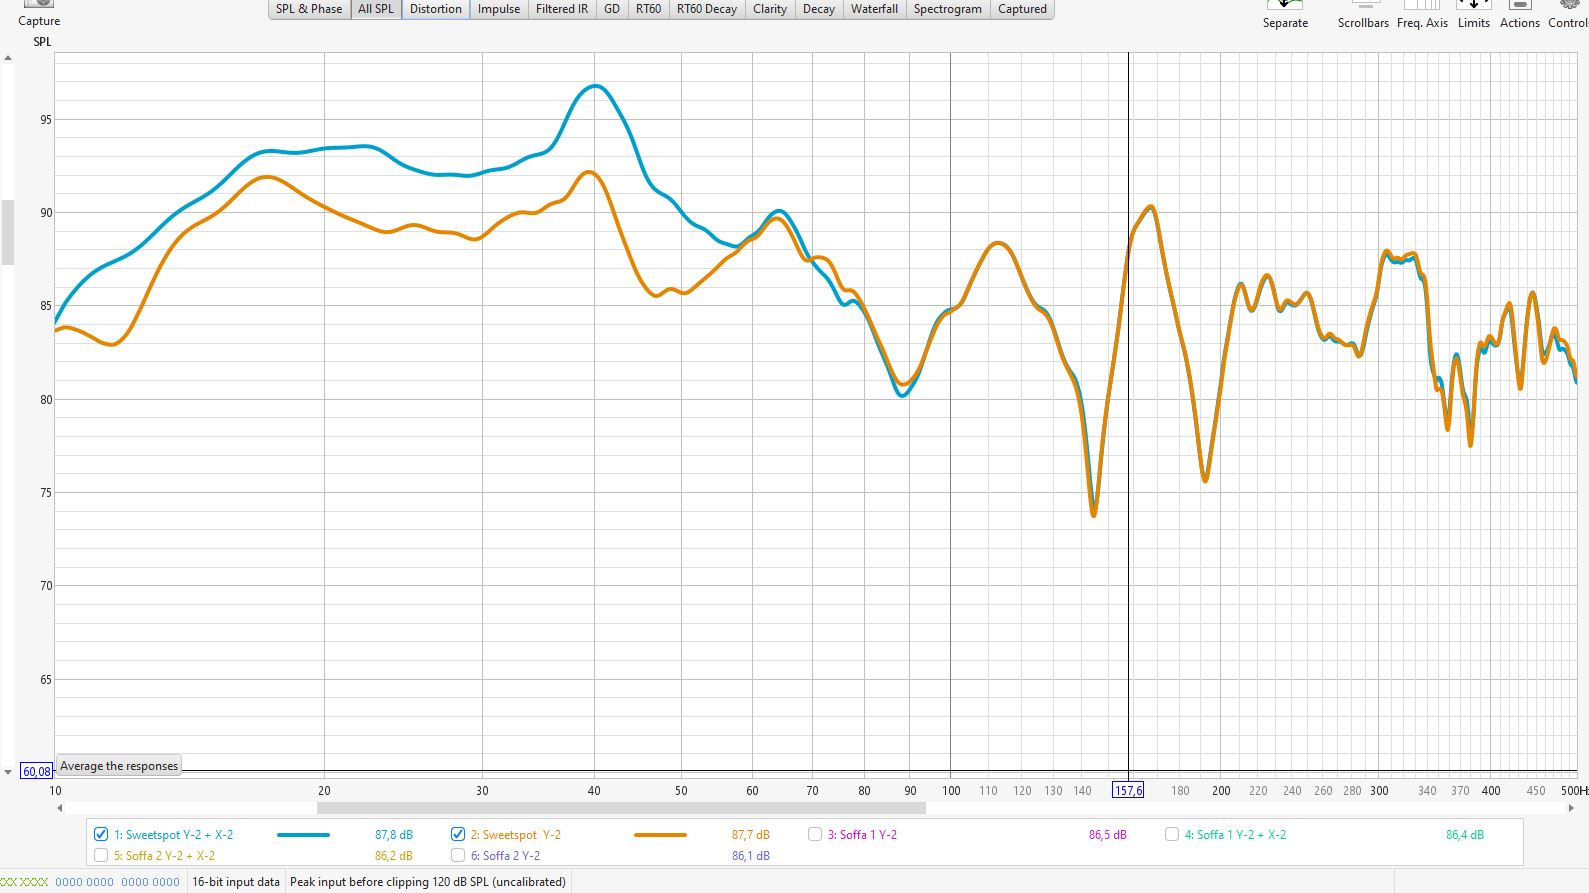Image resolution: width=1589 pixels, height=893 pixels.
Task: Switch to the All SPL tab
Action: pyautogui.click(x=376, y=9)
